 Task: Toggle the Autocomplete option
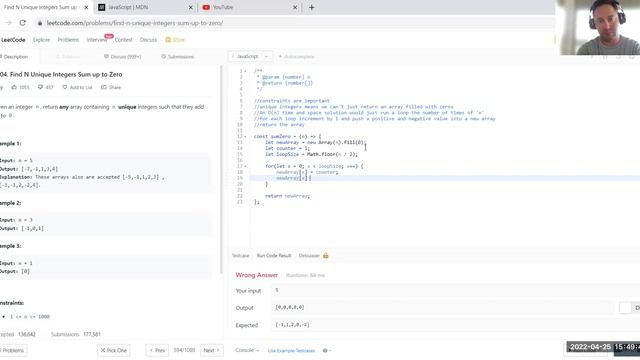tap(296, 56)
